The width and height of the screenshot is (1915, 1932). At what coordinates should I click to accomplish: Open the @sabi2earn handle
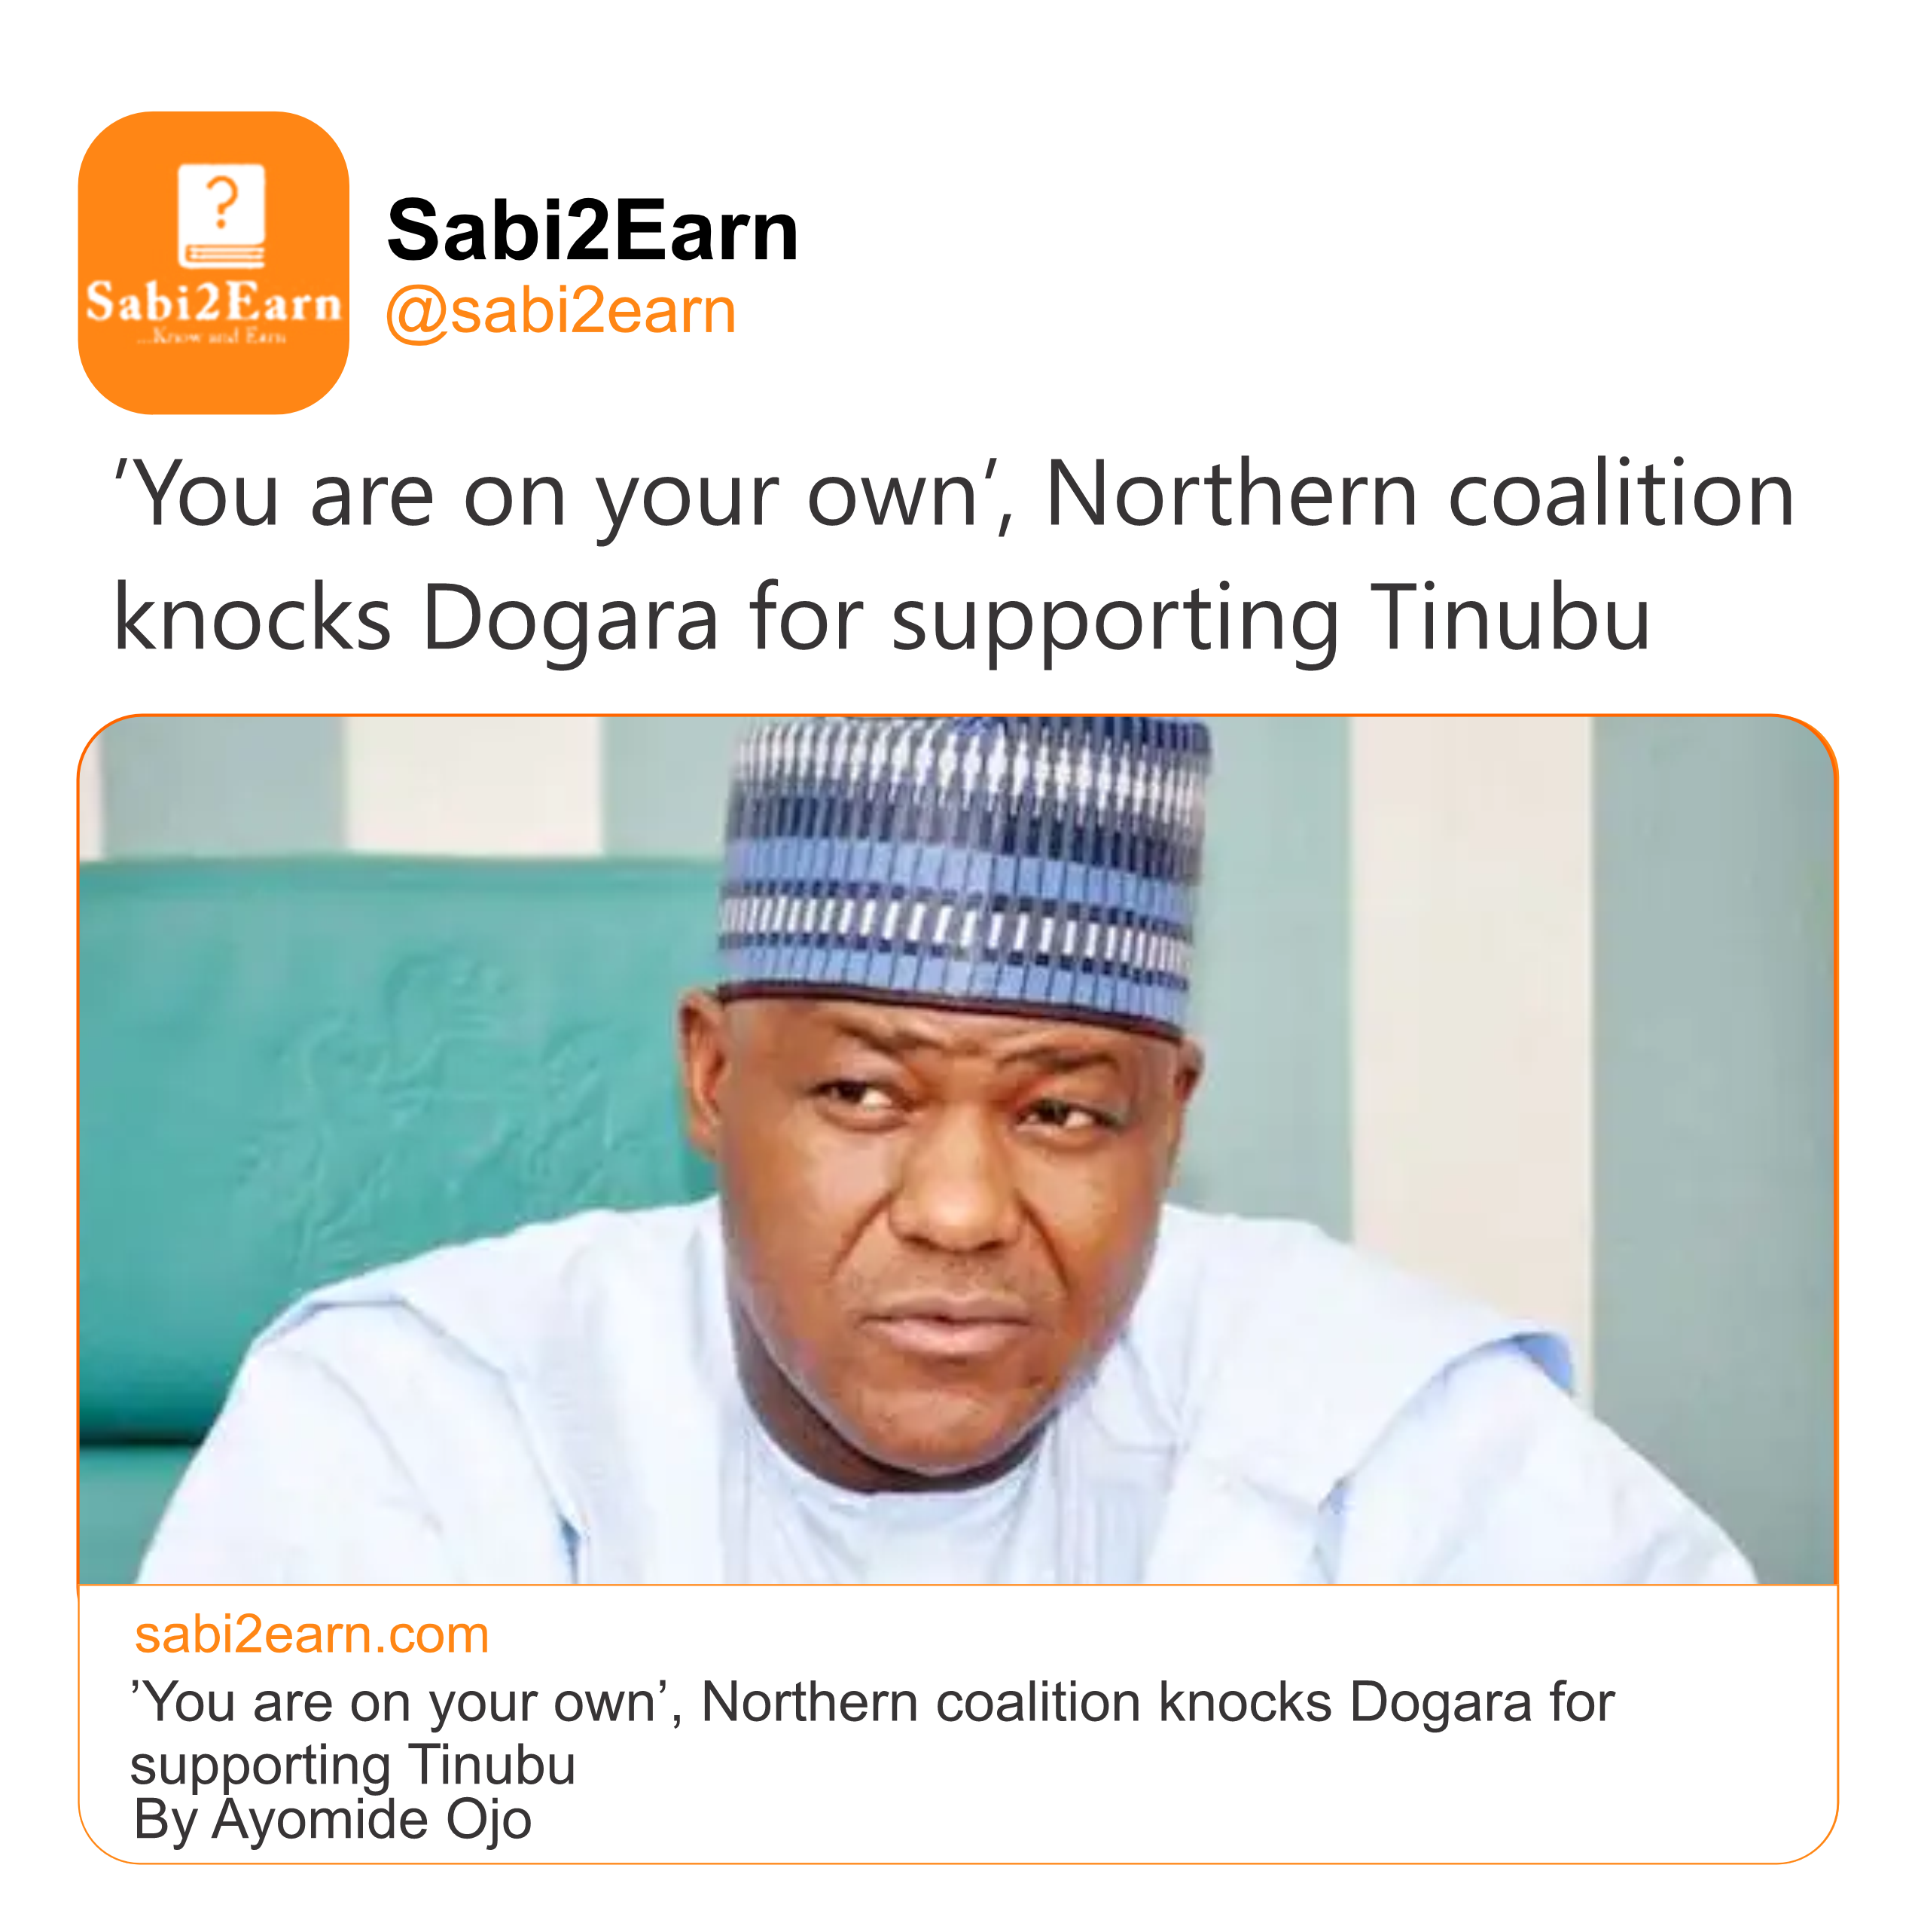[x=561, y=312]
